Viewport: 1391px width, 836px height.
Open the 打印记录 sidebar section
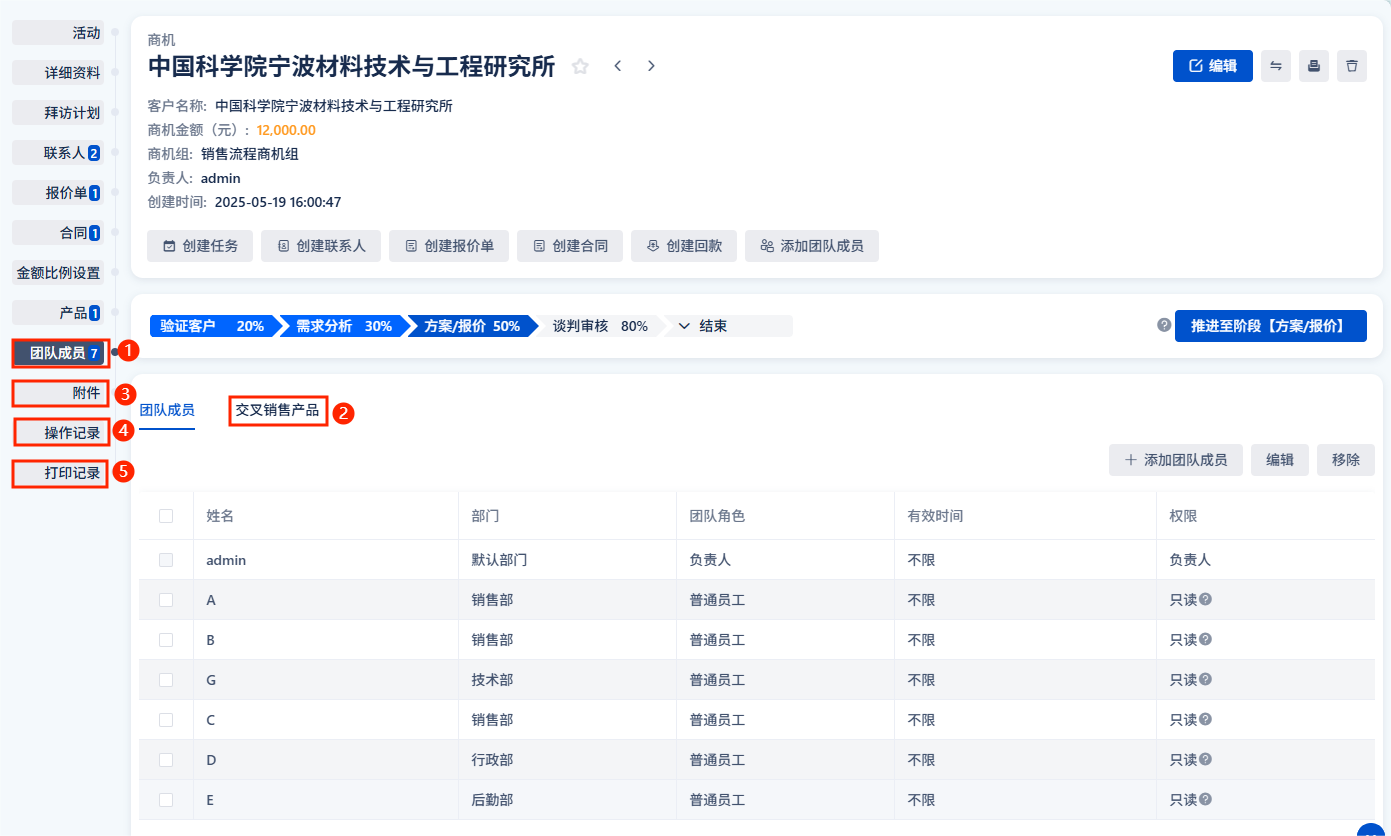[60, 473]
